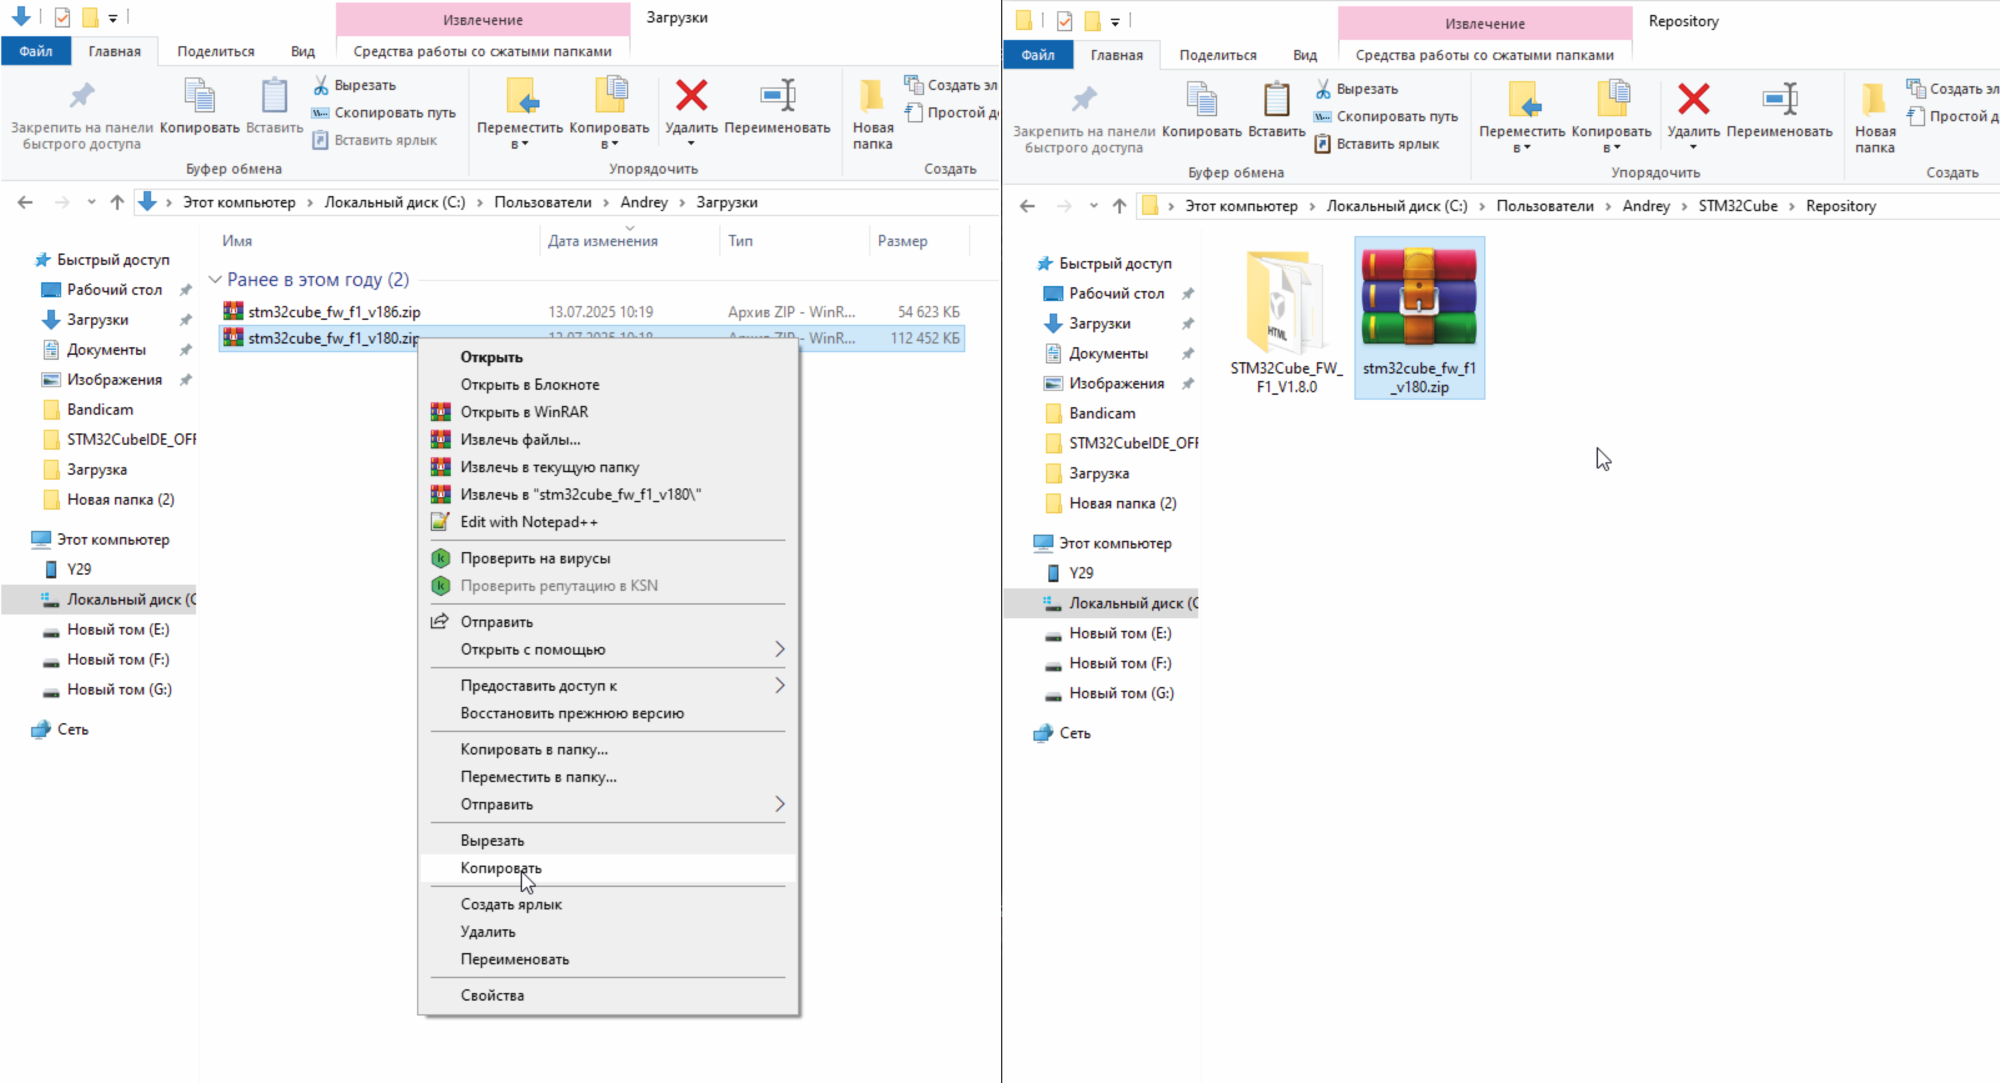Screen dimensions: 2000x1083
Task: Collapse the Ранее в этом году file group
Action: [x=215, y=279]
